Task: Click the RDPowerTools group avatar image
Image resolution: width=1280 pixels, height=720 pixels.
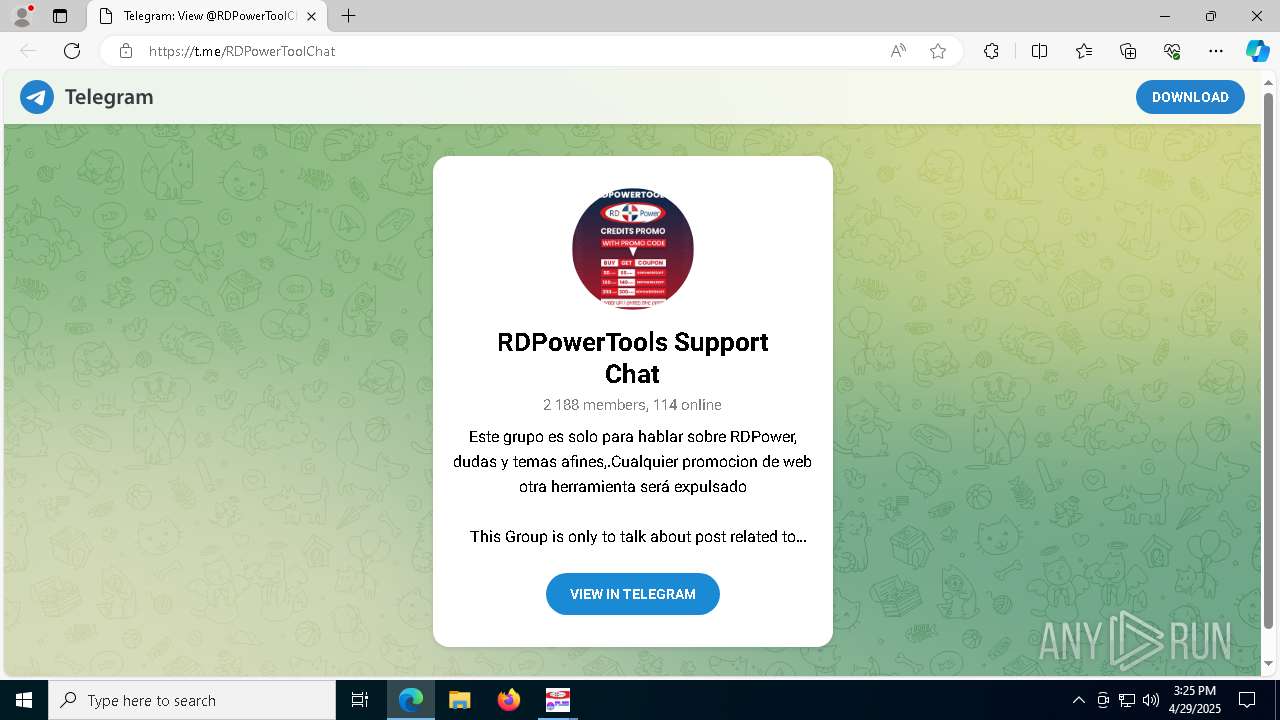Action: click(633, 249)
